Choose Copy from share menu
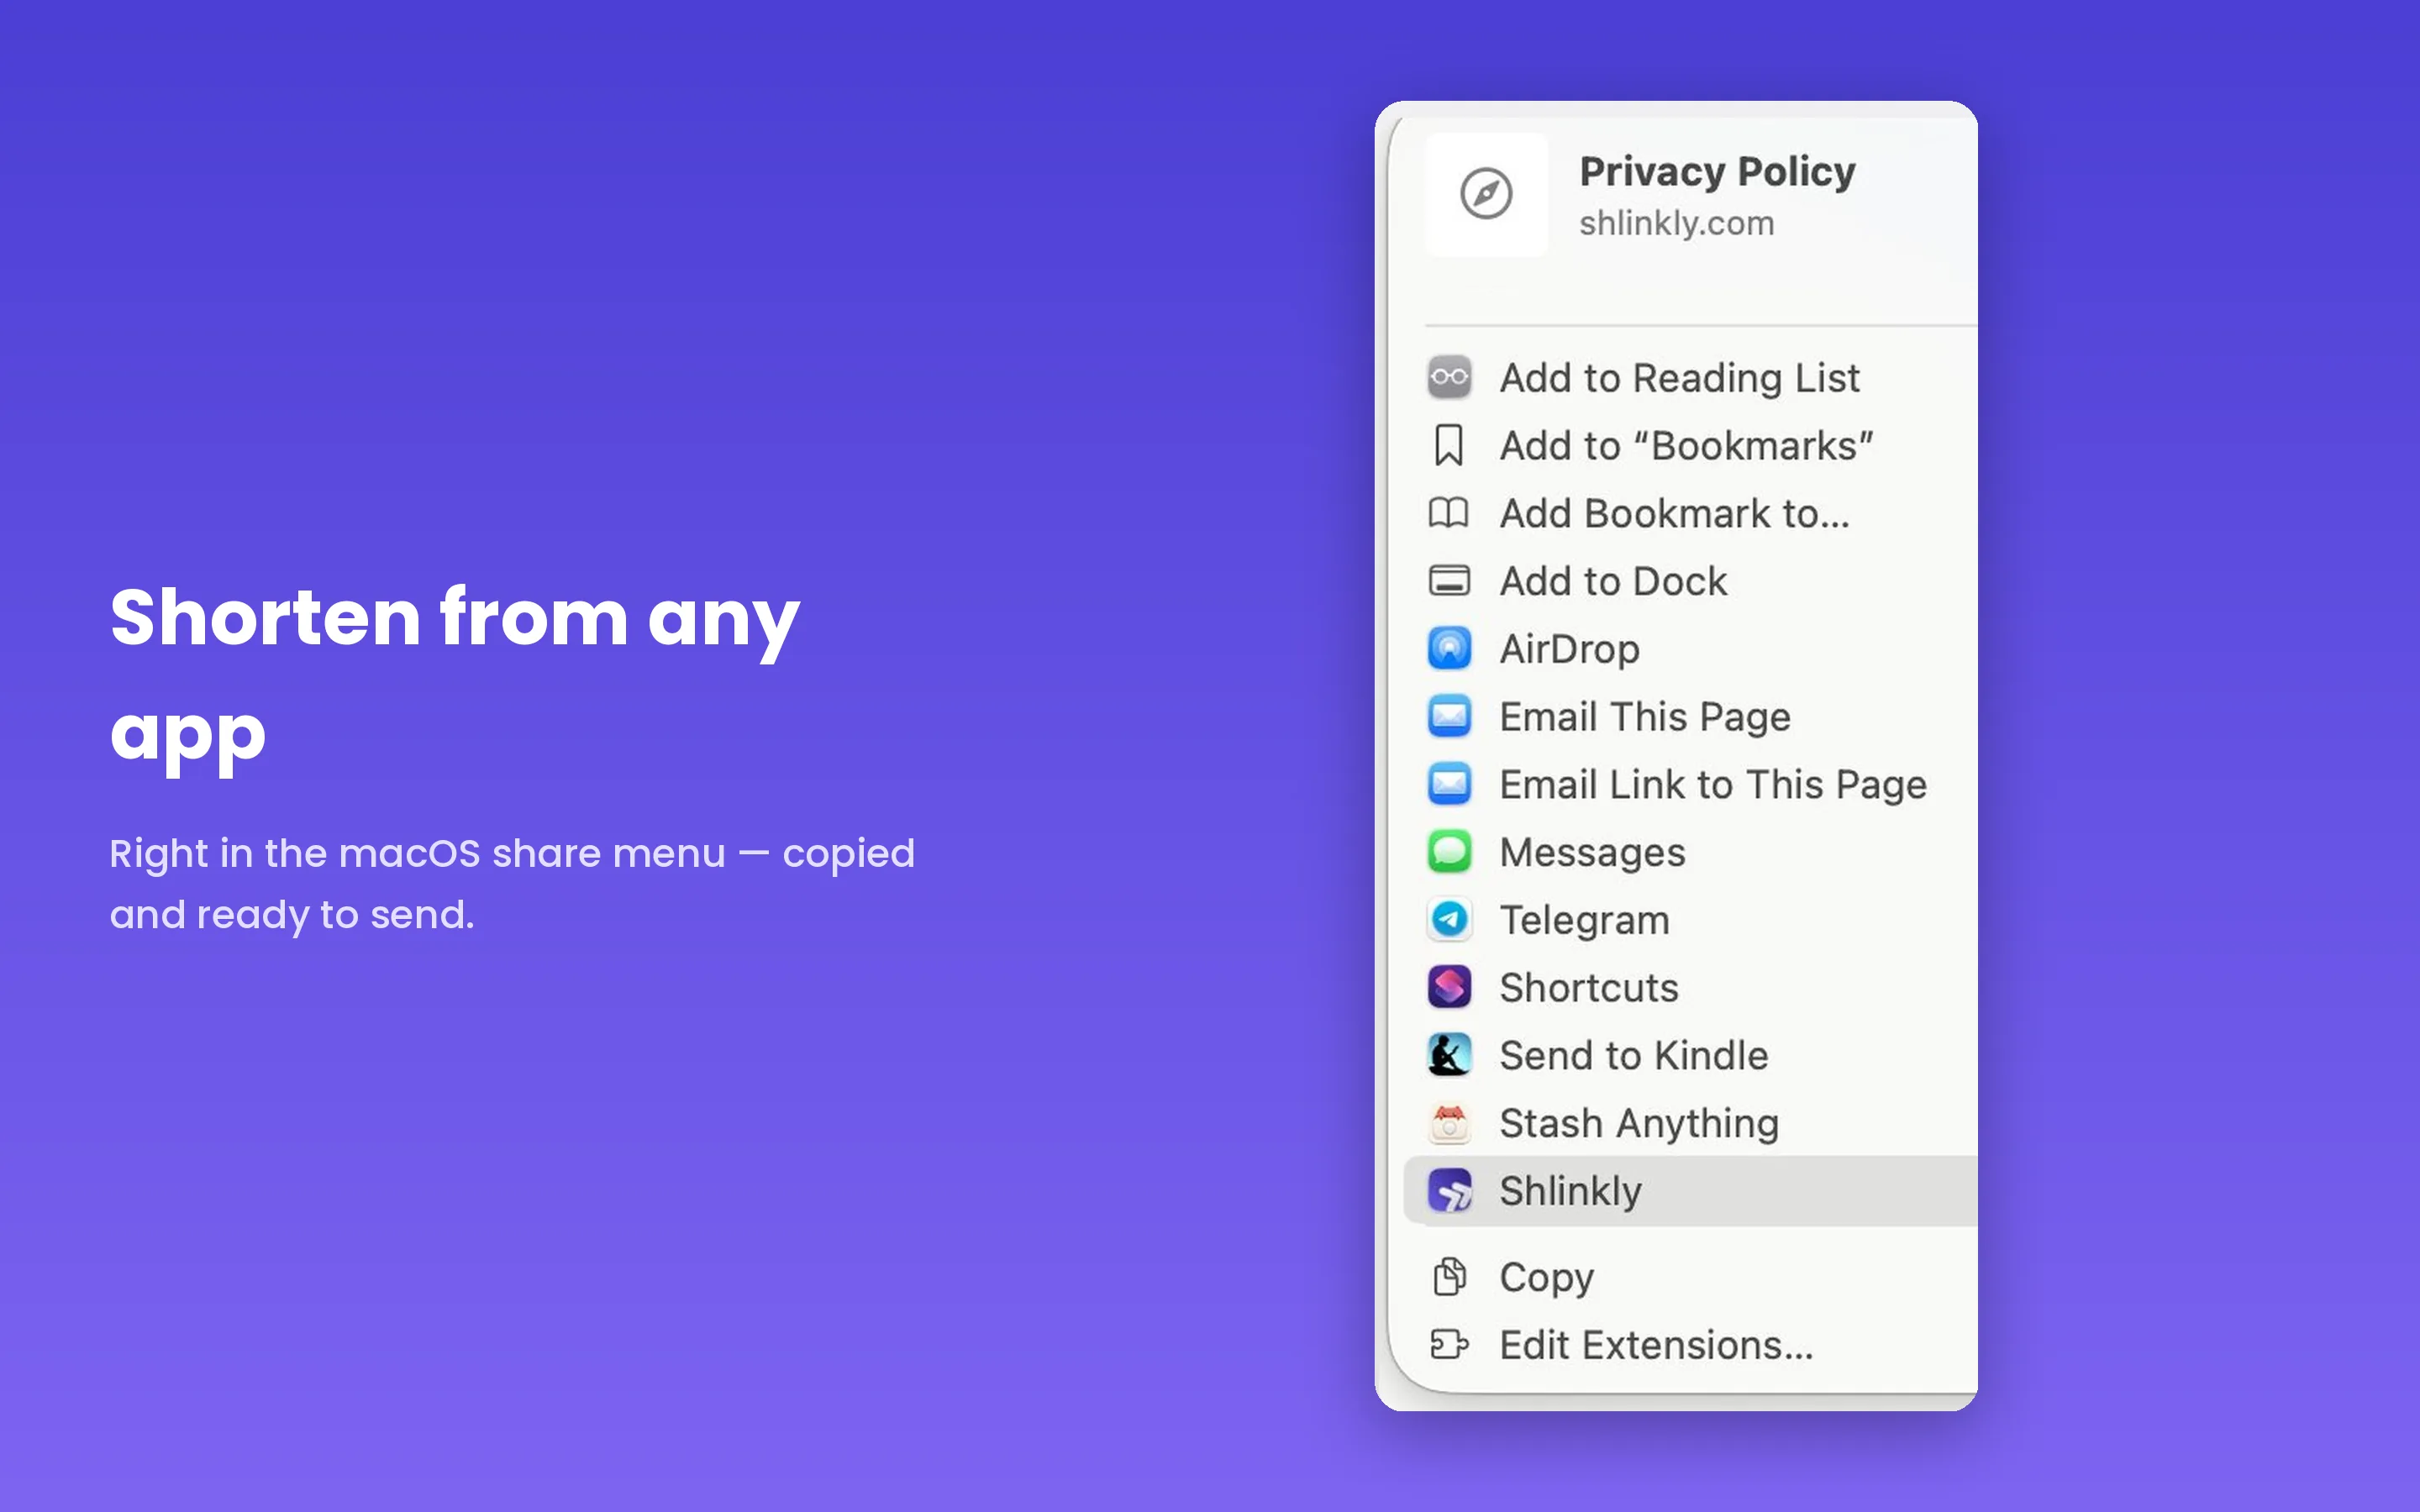This screenshot has height=1512, width=2420. 1690,1277
